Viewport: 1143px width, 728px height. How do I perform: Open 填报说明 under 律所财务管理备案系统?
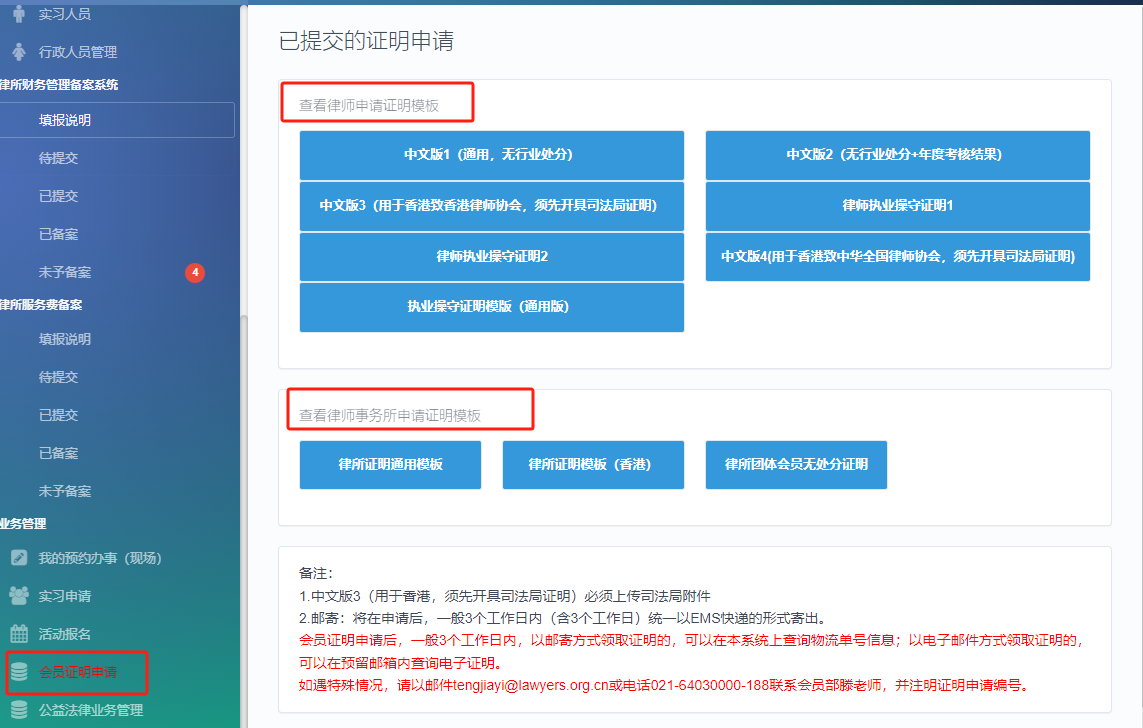[65, 120]
